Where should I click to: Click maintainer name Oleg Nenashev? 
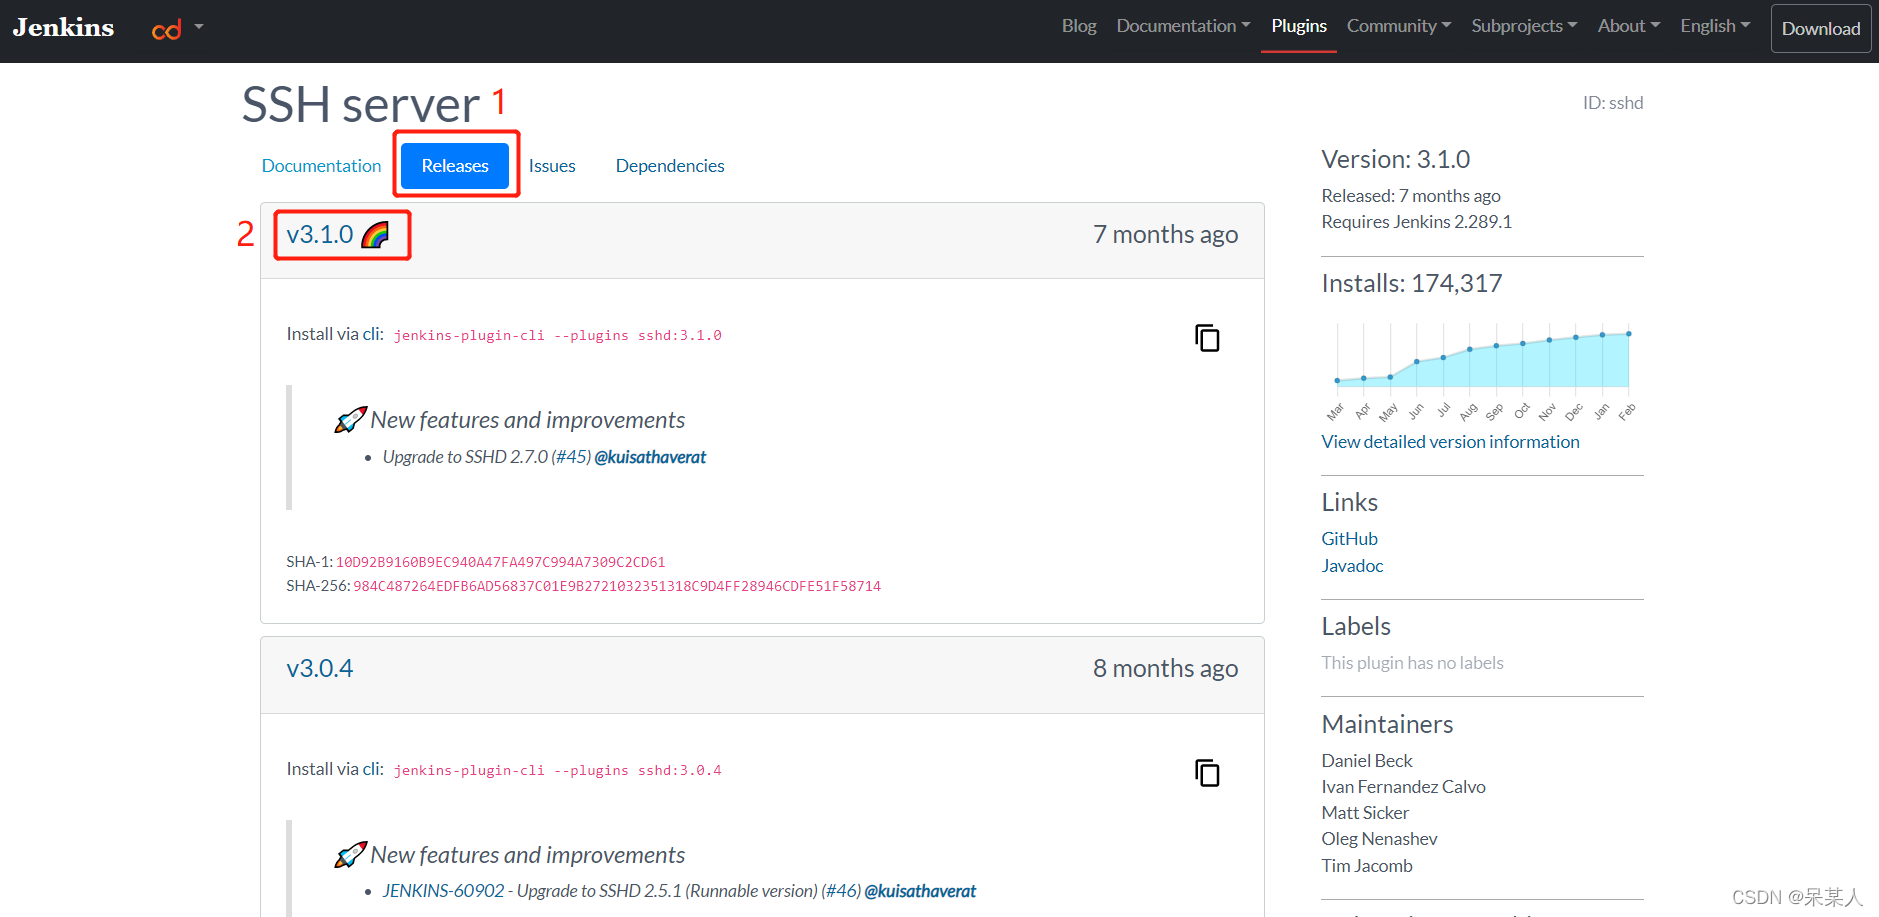point(1379,839)
